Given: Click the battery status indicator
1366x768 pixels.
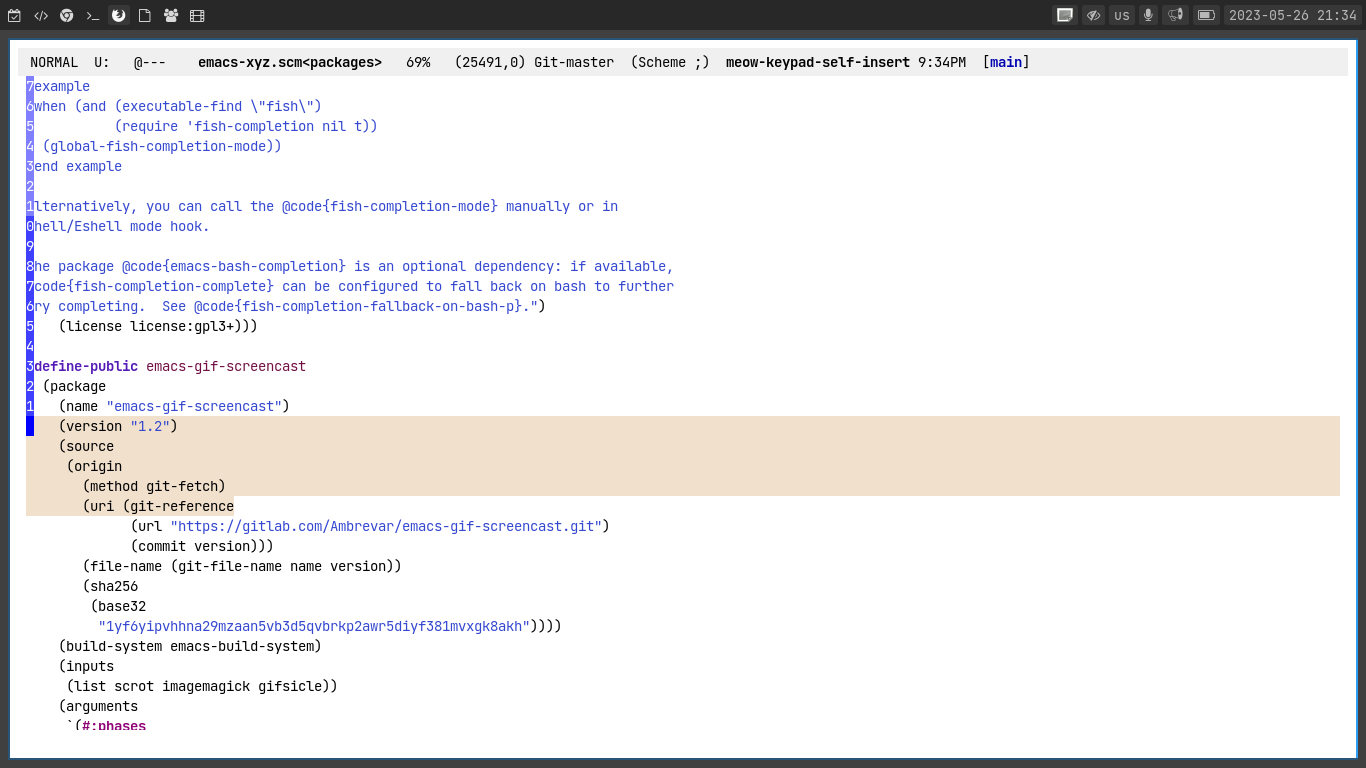Looking at the screenshot, I should (1205, 15).
